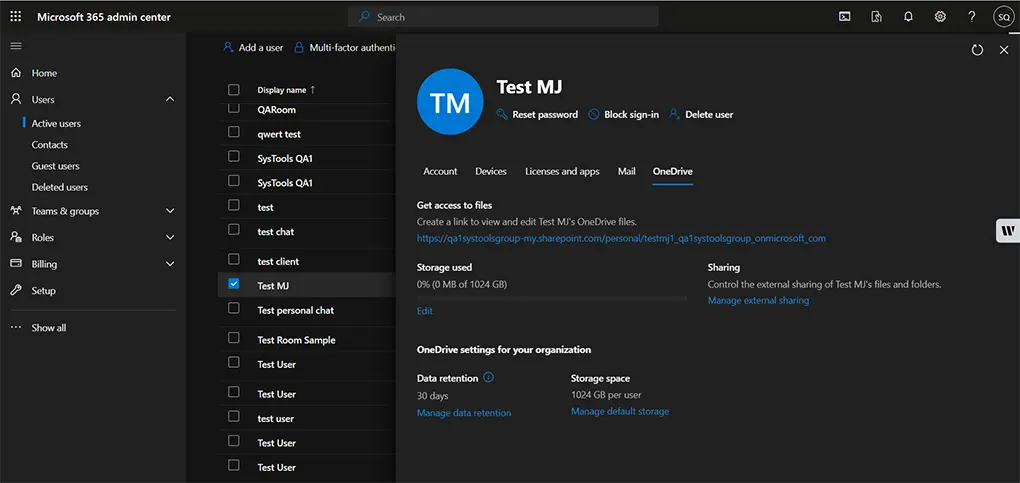Open the OneDrive sharepoint URL link

pyautogui.click(x=621, y=238)
